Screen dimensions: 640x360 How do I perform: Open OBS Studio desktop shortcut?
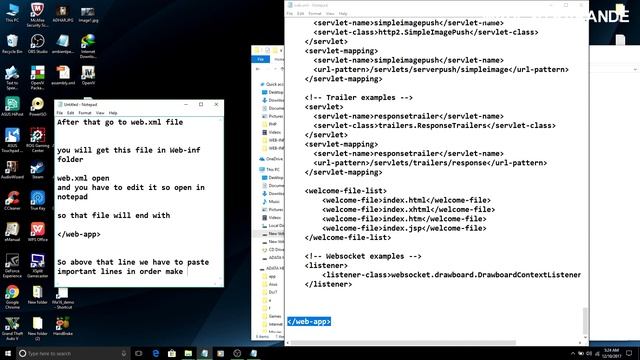37,44
